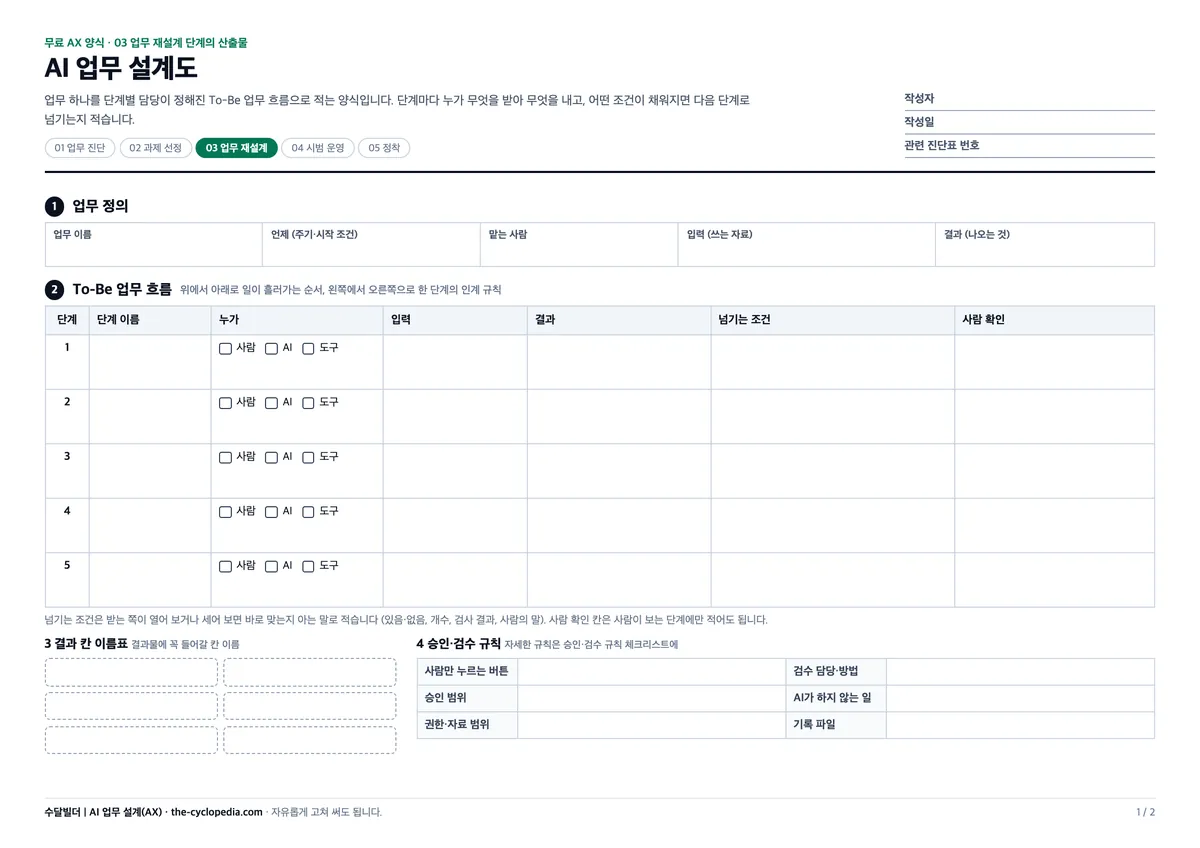
Task: Click the section 1 number badge
Action: coord(54,207)
